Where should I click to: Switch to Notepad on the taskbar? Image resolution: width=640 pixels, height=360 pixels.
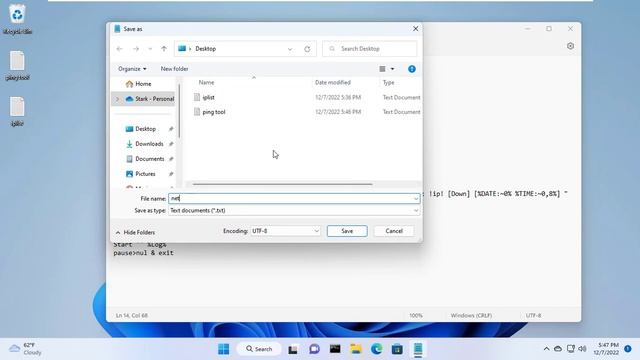[418, 349]
